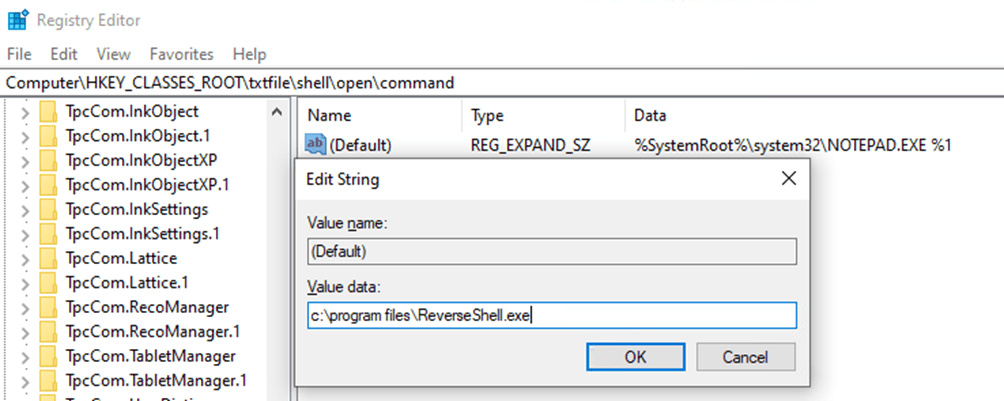Open the Favorites menu
This screenshot has width=1004, height=401.
(x=181, y=54)
